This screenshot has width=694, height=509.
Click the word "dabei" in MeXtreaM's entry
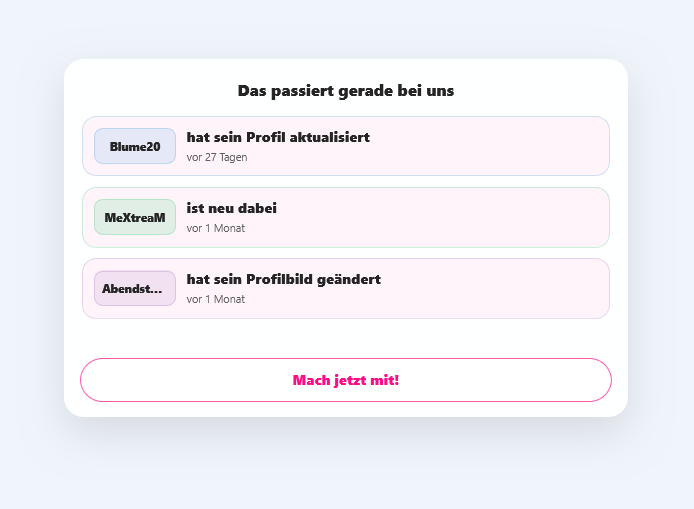pos(257,208)
